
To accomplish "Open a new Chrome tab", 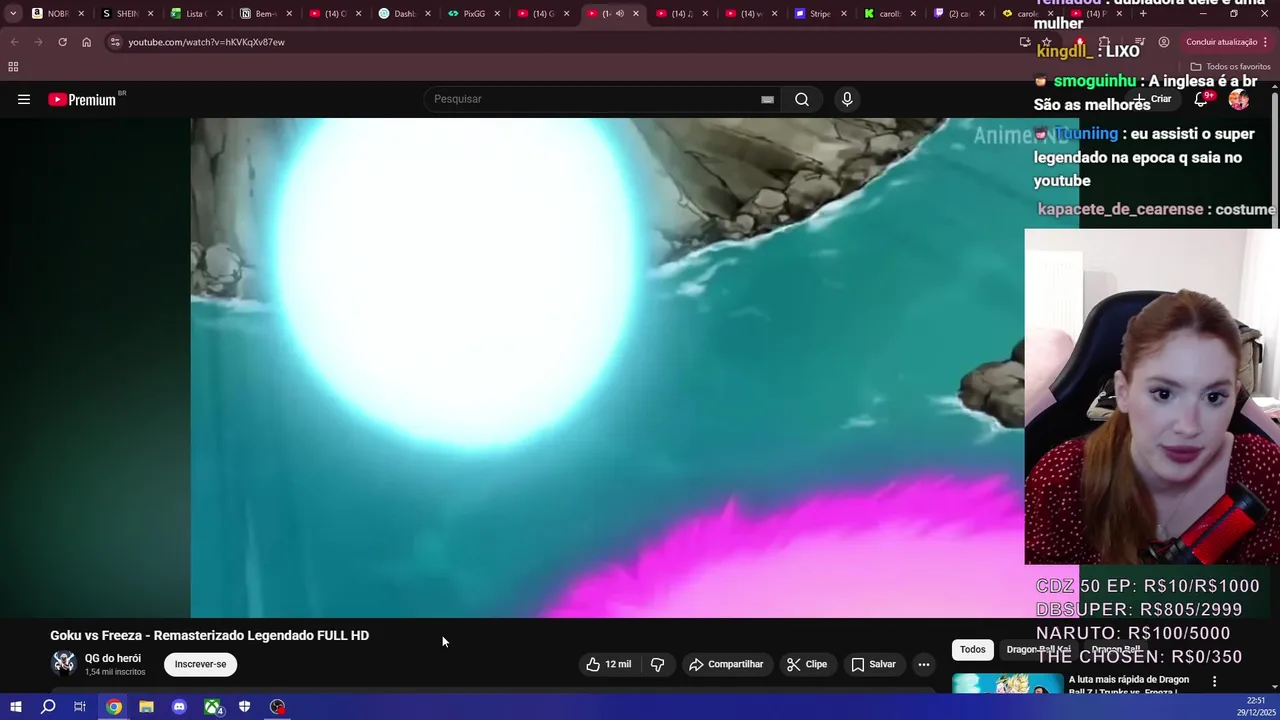I will coord(1143,14).
